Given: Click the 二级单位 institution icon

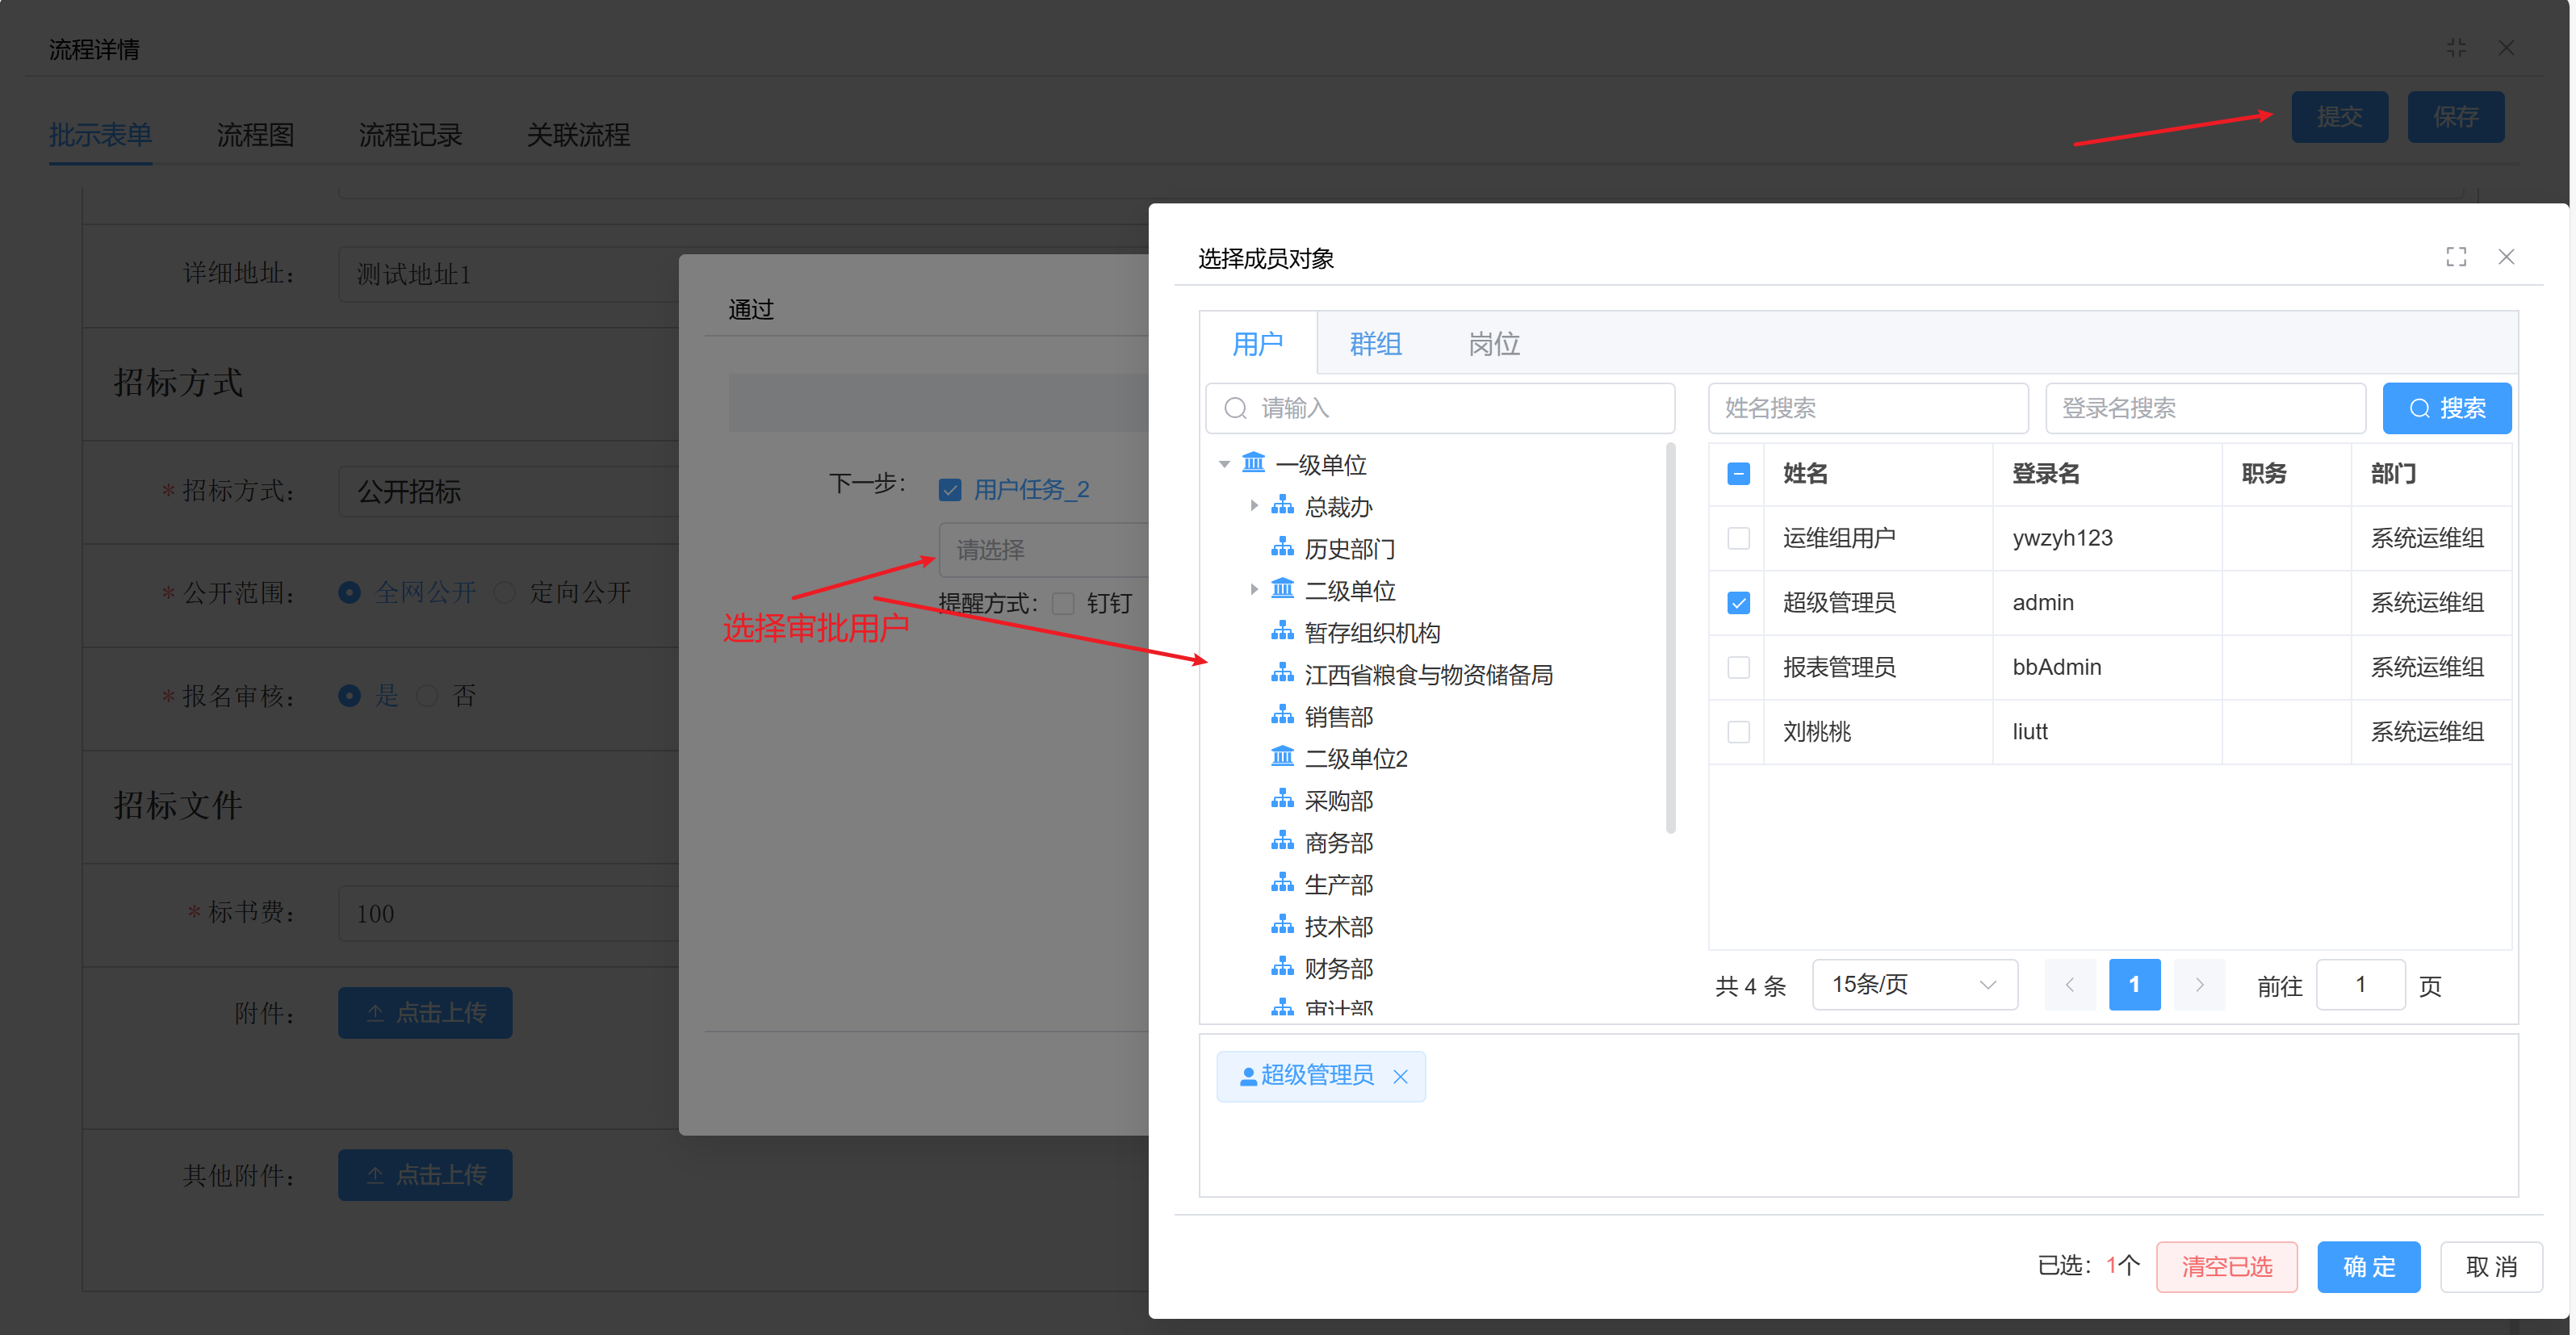Looking at the screenshot, I should pyautogui.click(x=1282, y=589).
